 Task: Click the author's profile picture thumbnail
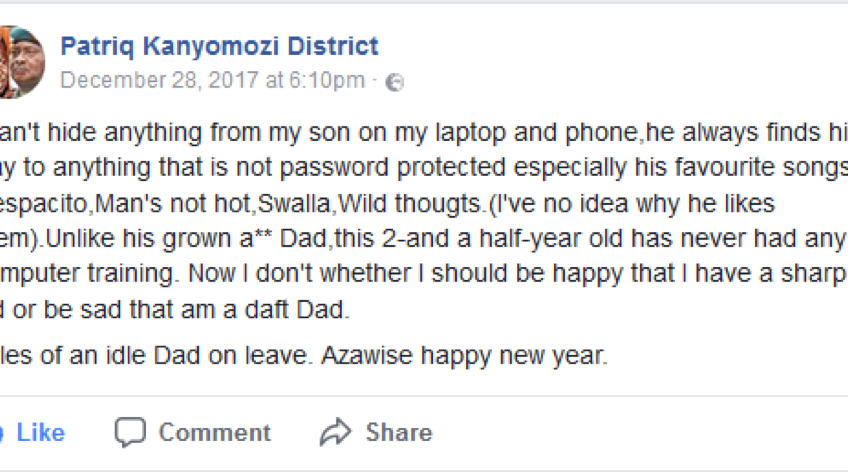click(22, 62)
